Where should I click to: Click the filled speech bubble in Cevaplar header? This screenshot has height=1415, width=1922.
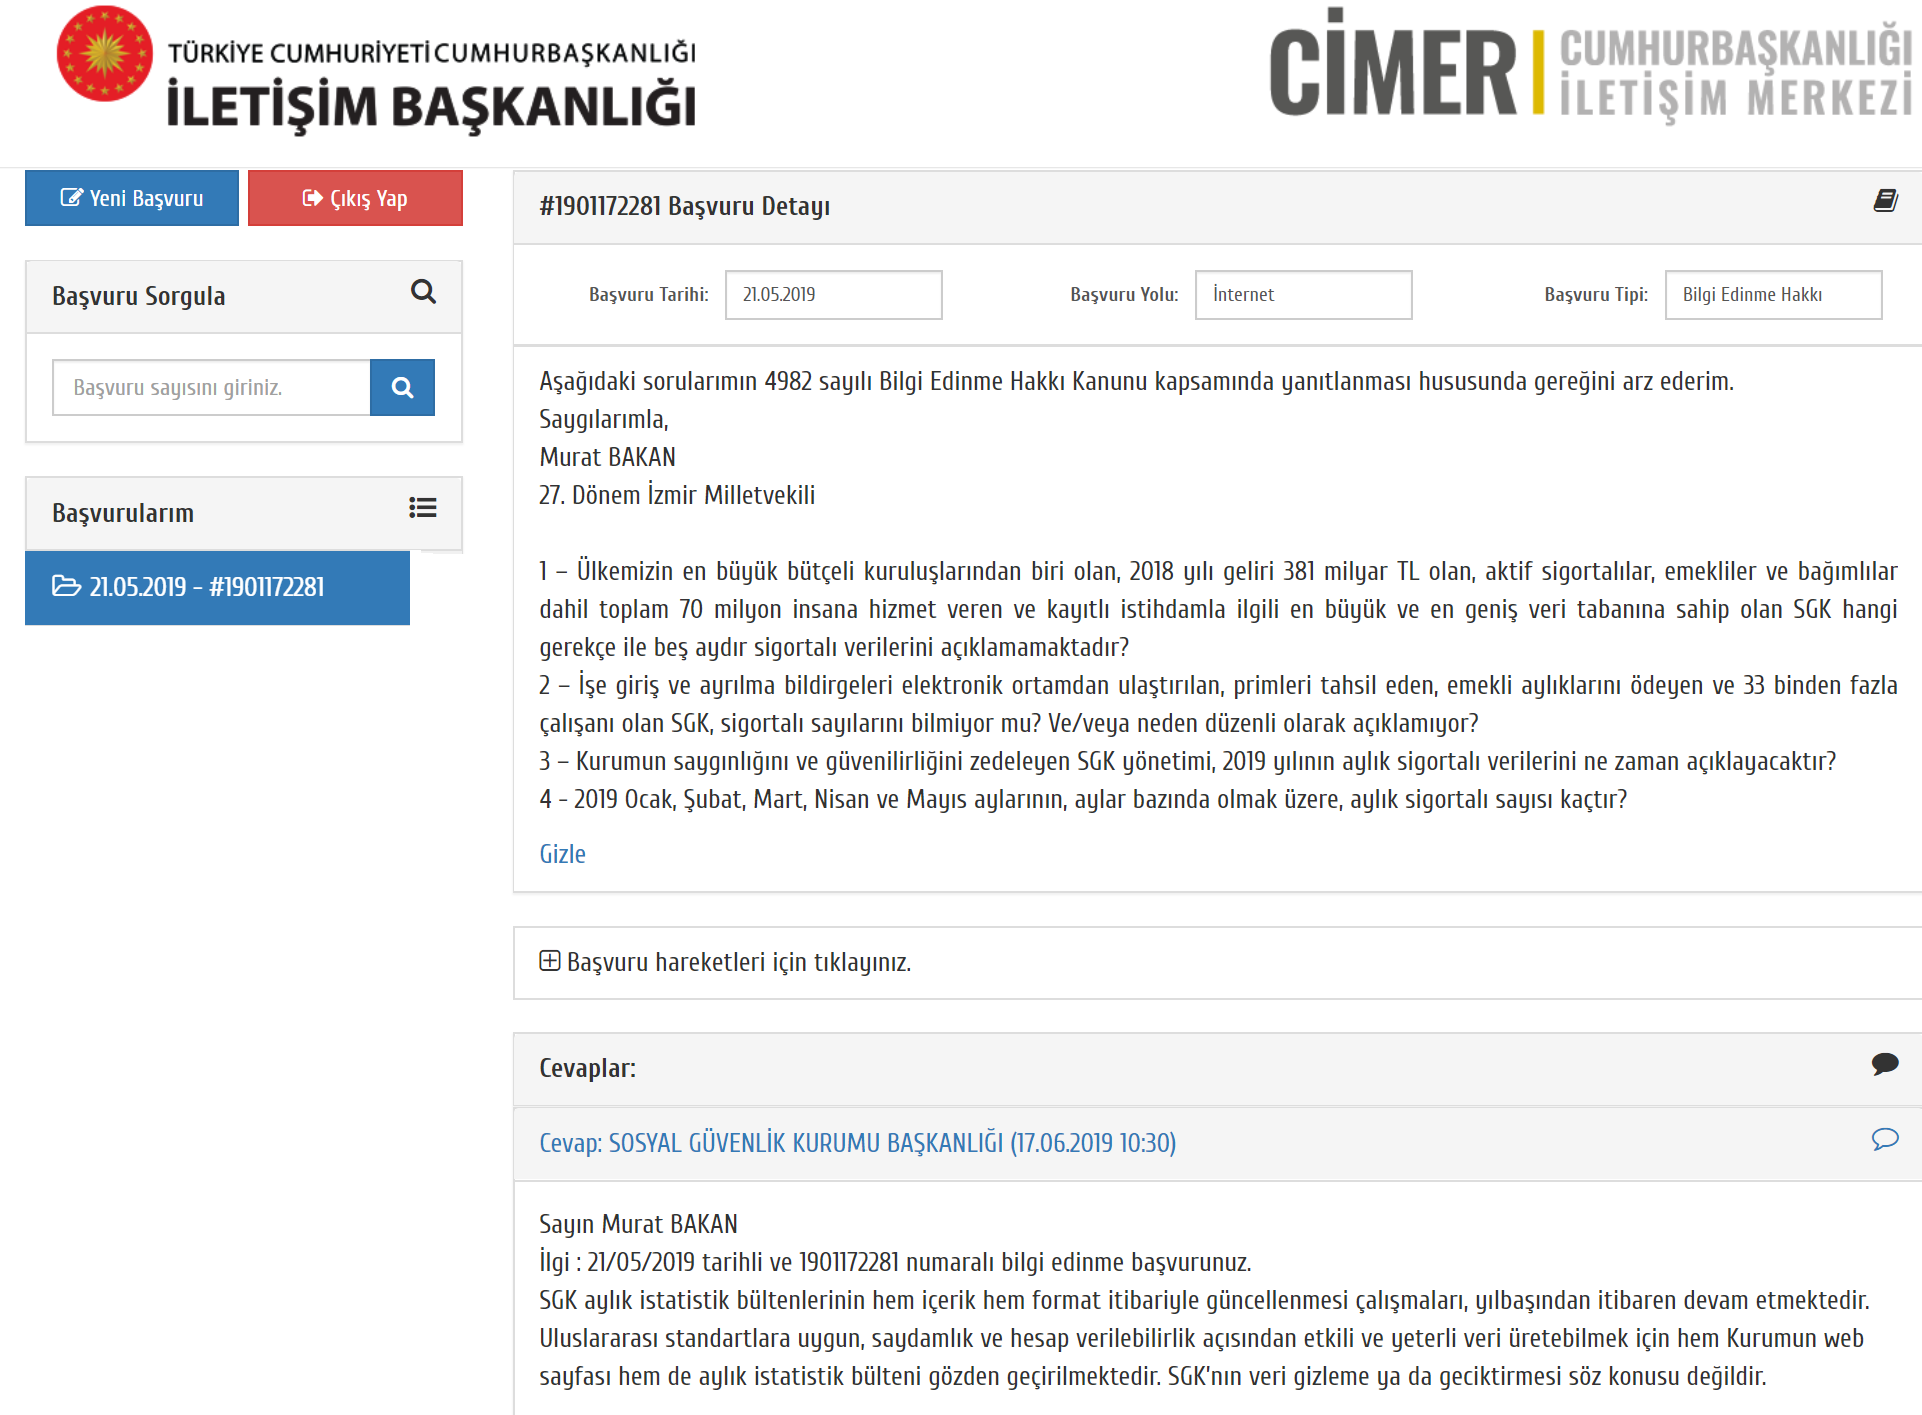[1885, 1064]
